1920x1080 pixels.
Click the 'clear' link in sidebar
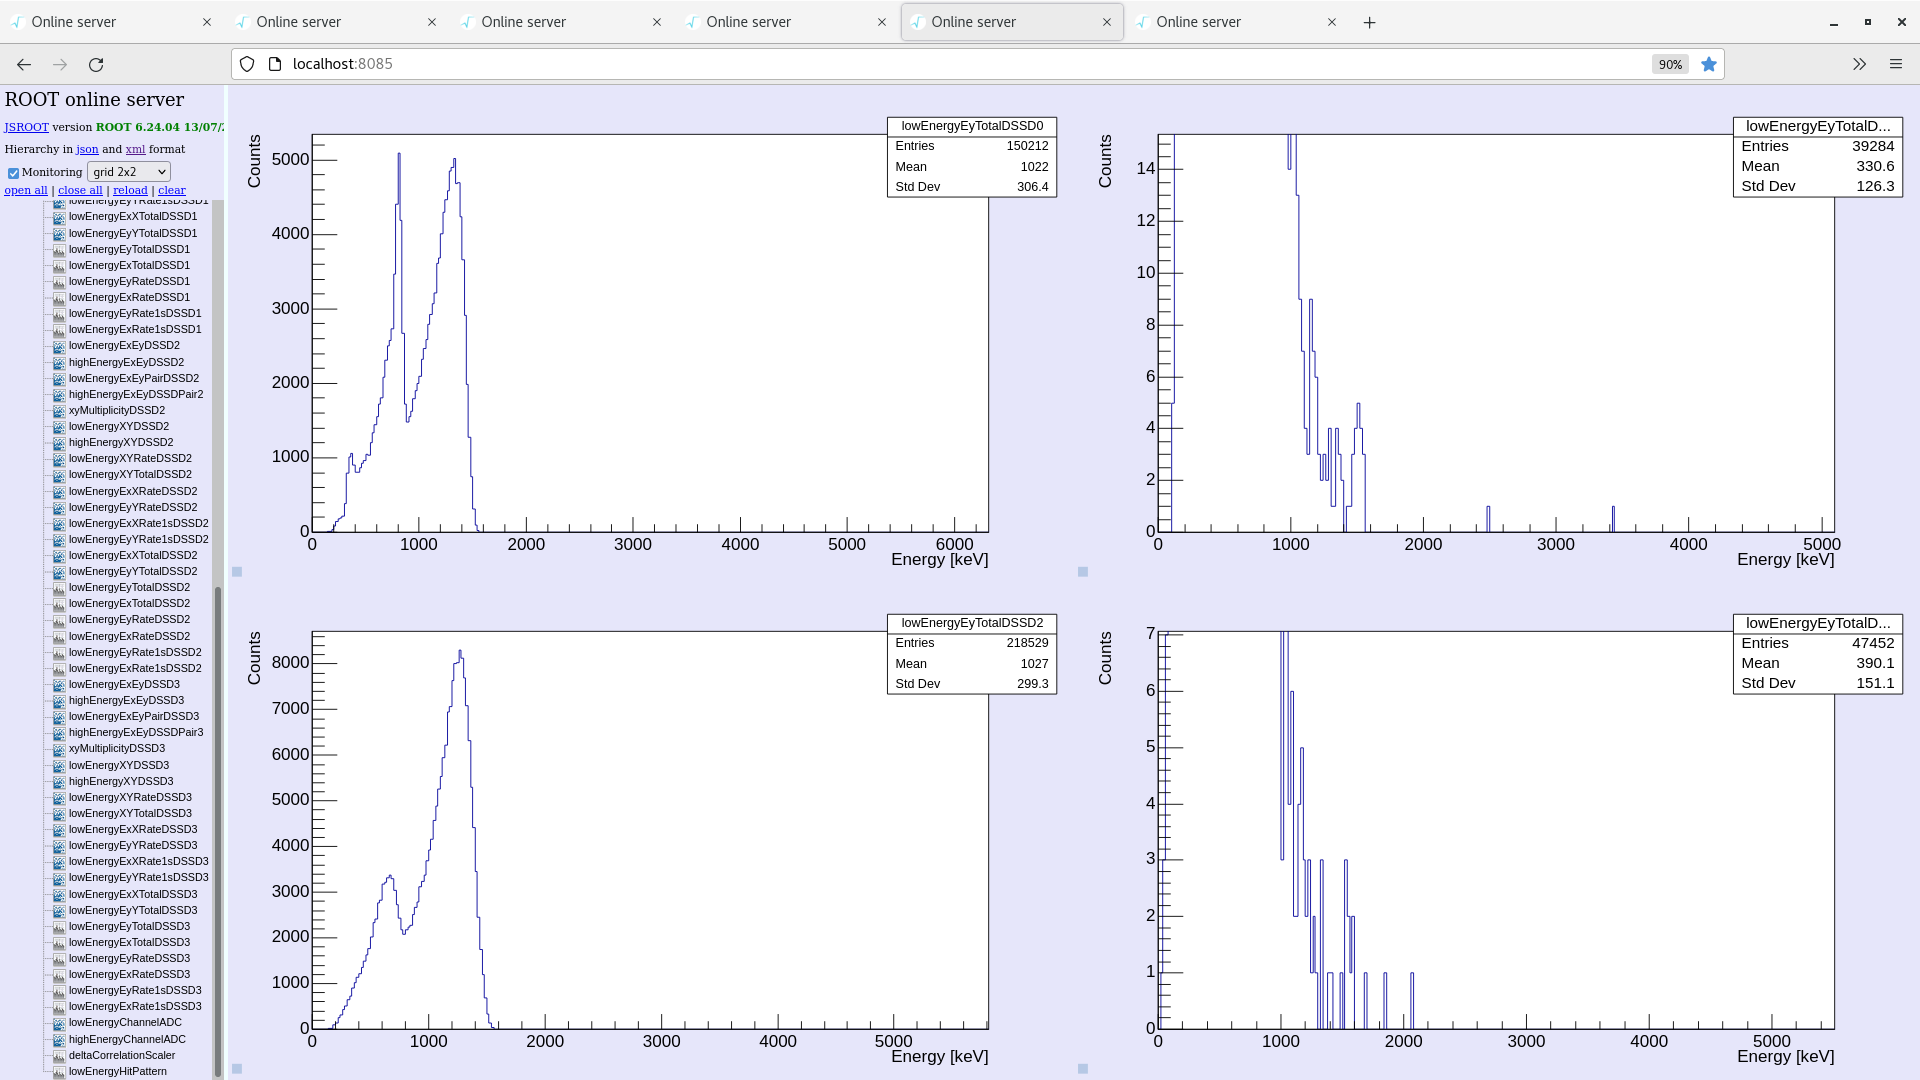[171, 190]
